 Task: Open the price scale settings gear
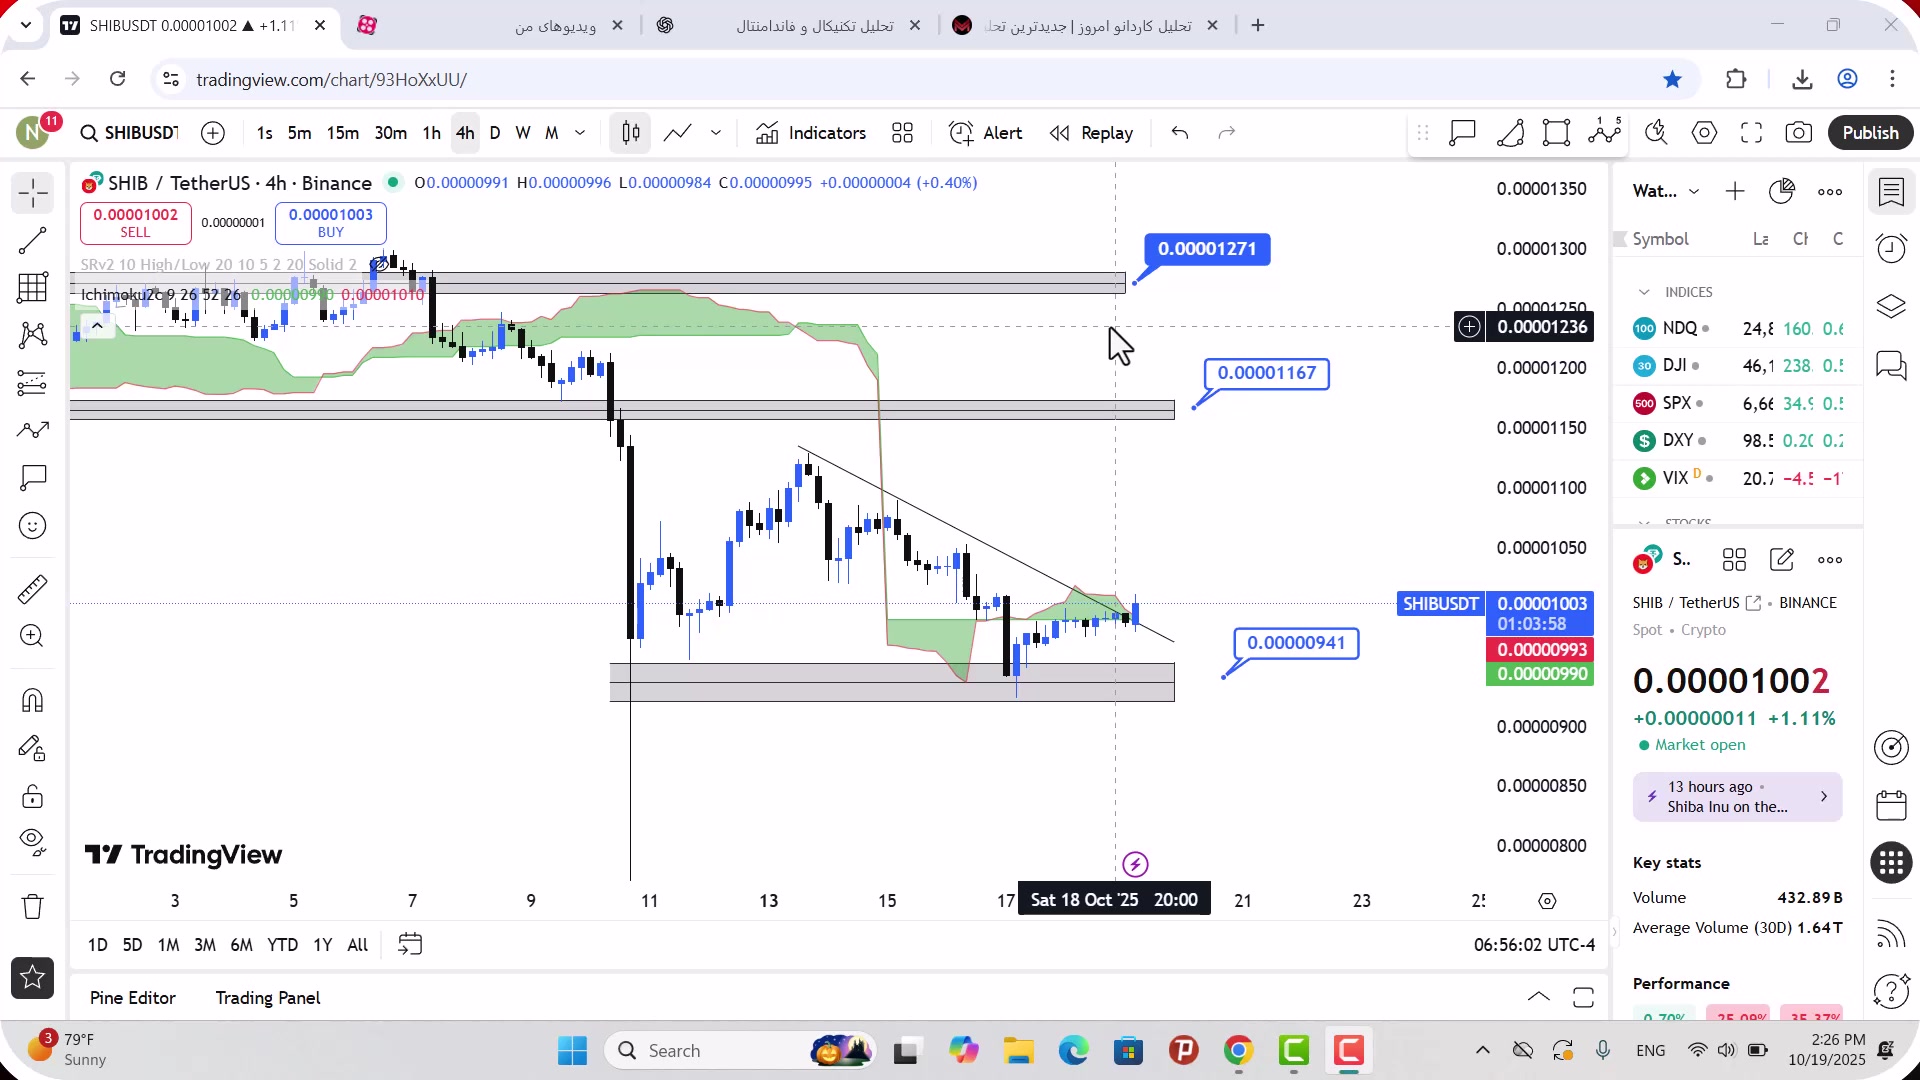[x=1547, y=901]
